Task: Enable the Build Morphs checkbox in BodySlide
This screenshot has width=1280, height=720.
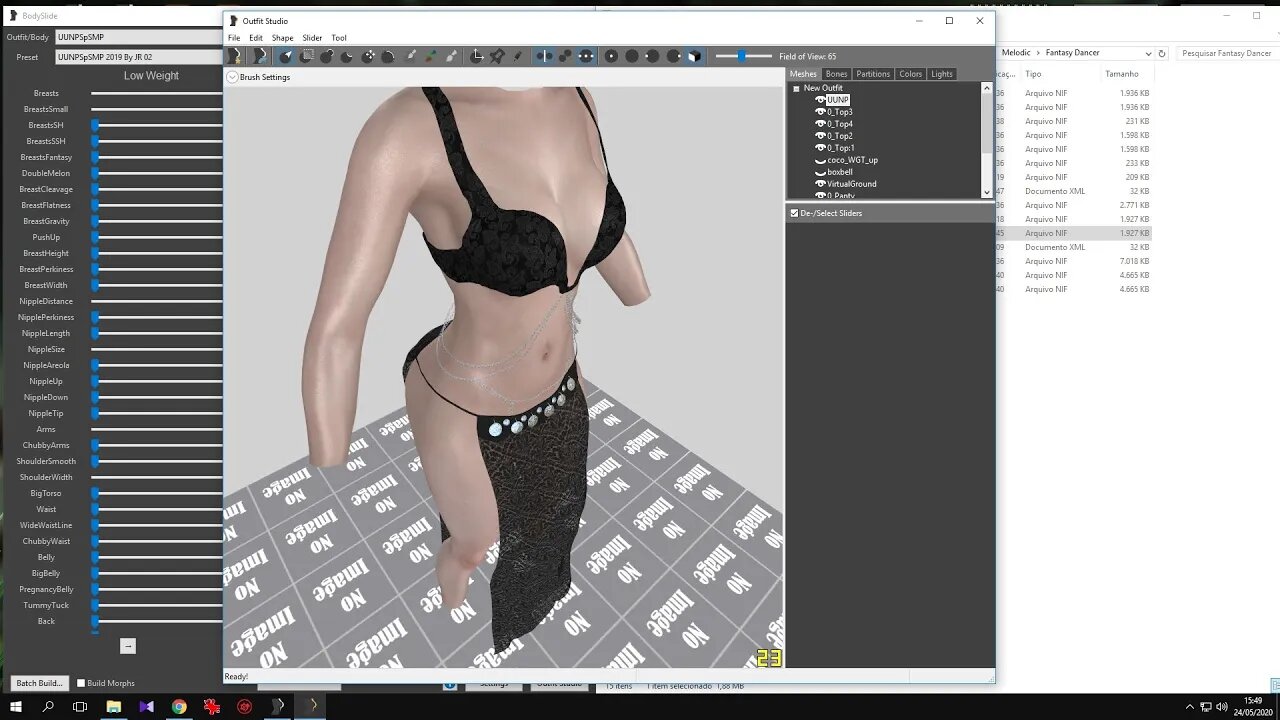Action: coord(81,683)
